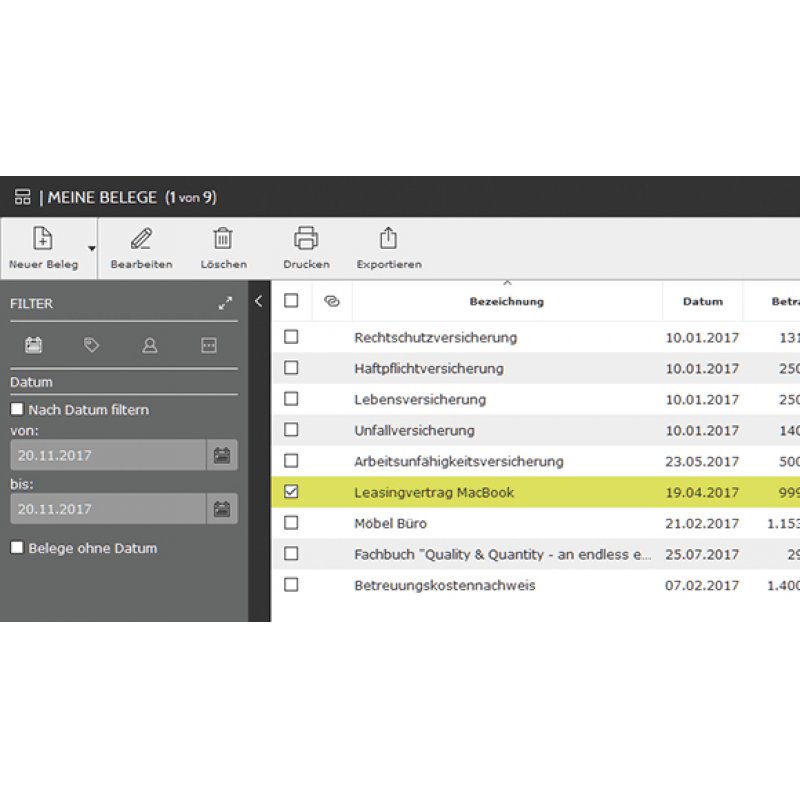Image resolution: width=800 pixels, height=800 pixels.
Task: Enable the Nach Datum filtern checkbox
Action: coord(15,409)
